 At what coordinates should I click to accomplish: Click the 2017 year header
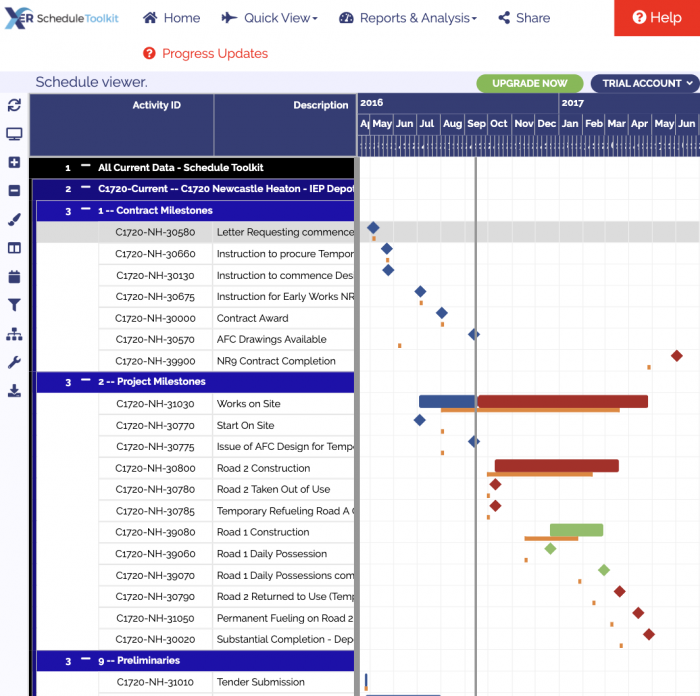572,103
